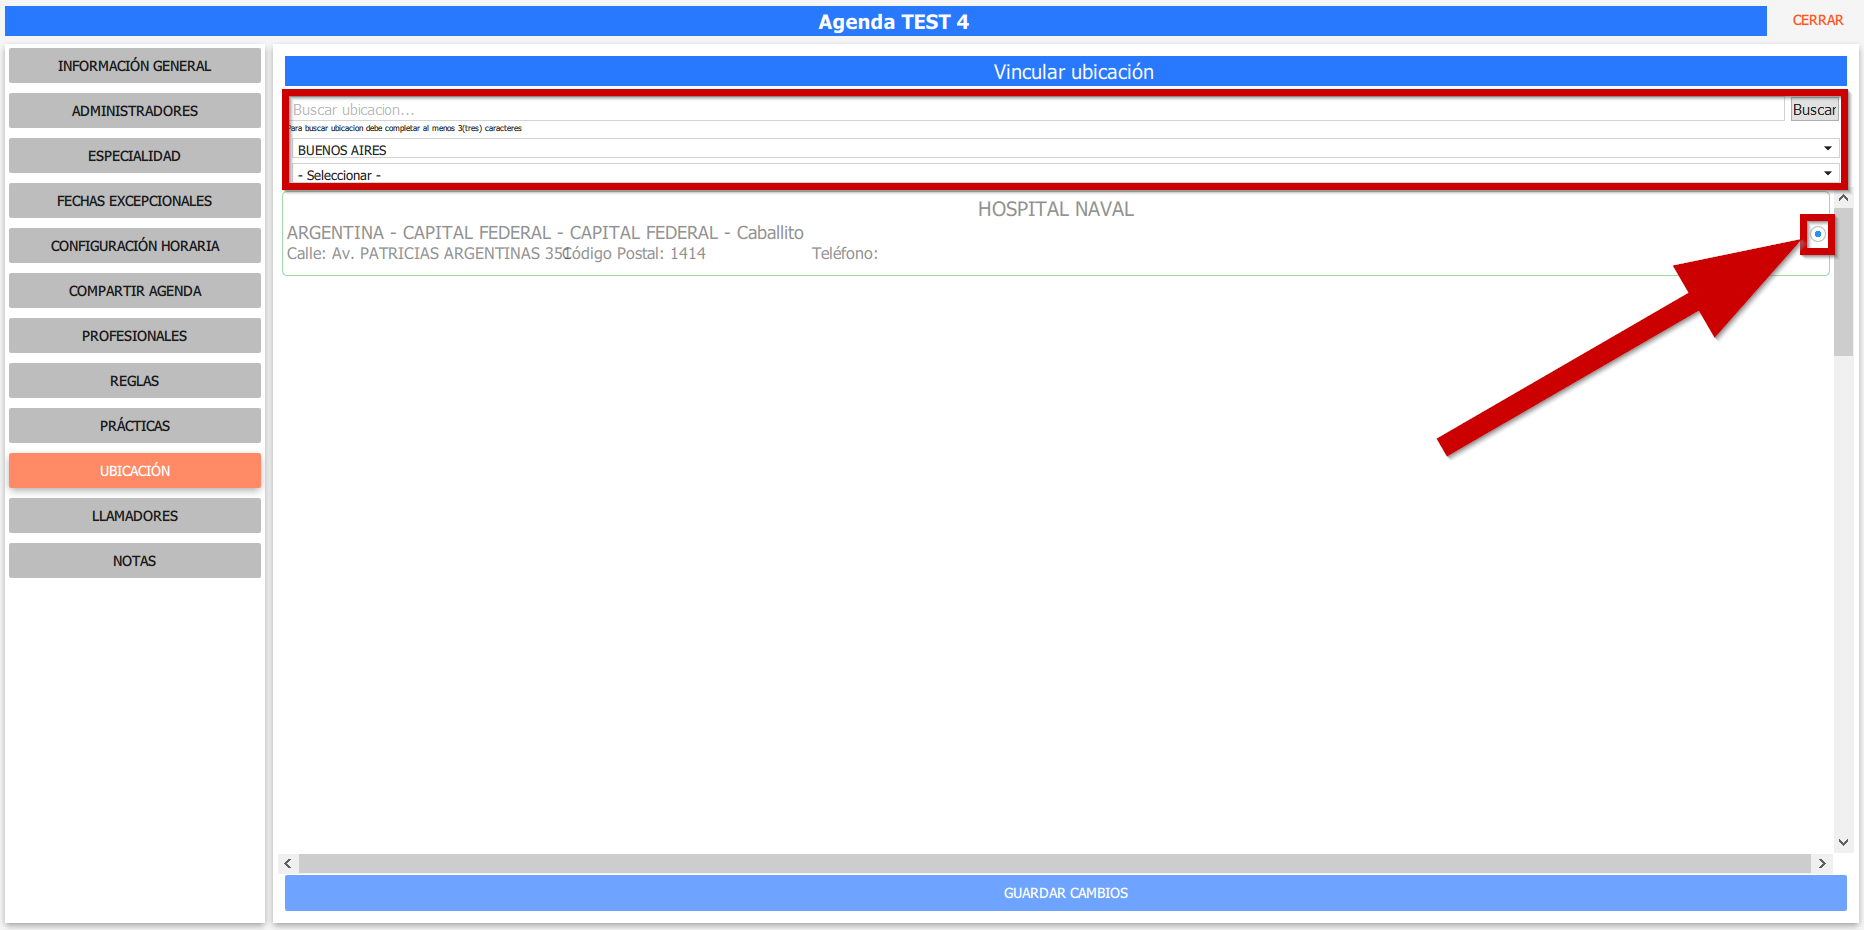Image resolution: width=1864 pixels, height=930 pixels.
Task: Open the REGLAS section
Action: tap(135, 381)
